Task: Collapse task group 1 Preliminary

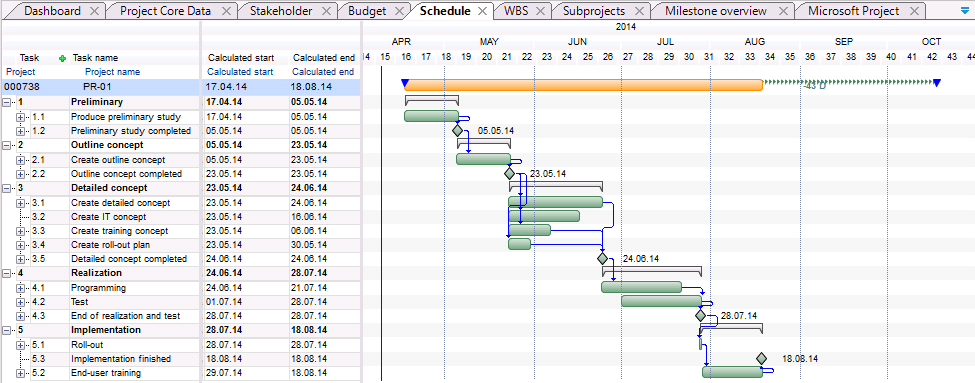Action: (x=7, y=102)
